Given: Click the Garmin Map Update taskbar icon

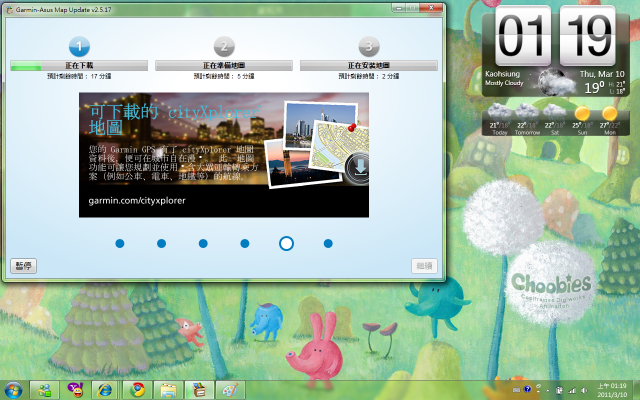Looking at the screenshot, I should tap(200, 390).
